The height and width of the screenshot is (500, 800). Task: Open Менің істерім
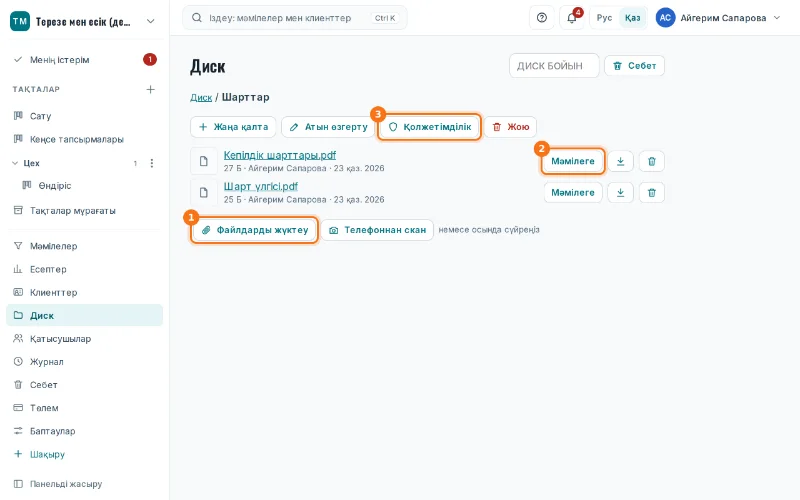(x=84, y=60)
